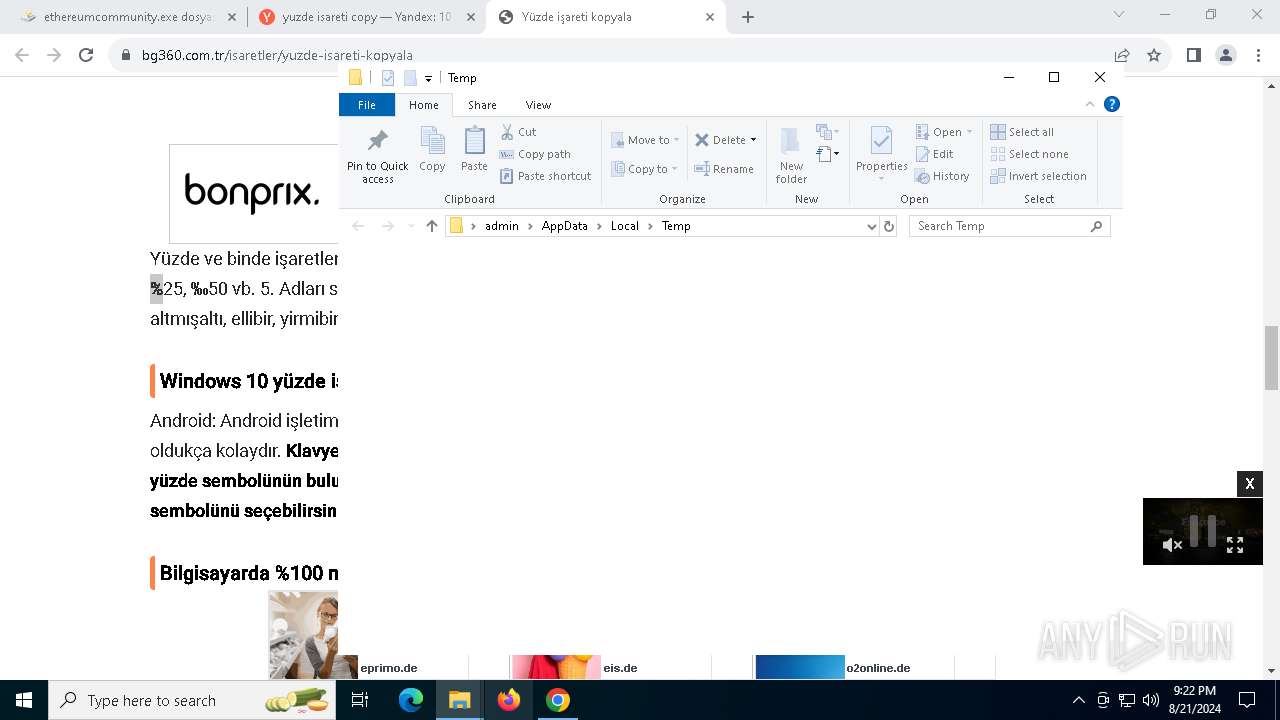
Task: Switch to the View ribbon tab
Action: [538, 105]
